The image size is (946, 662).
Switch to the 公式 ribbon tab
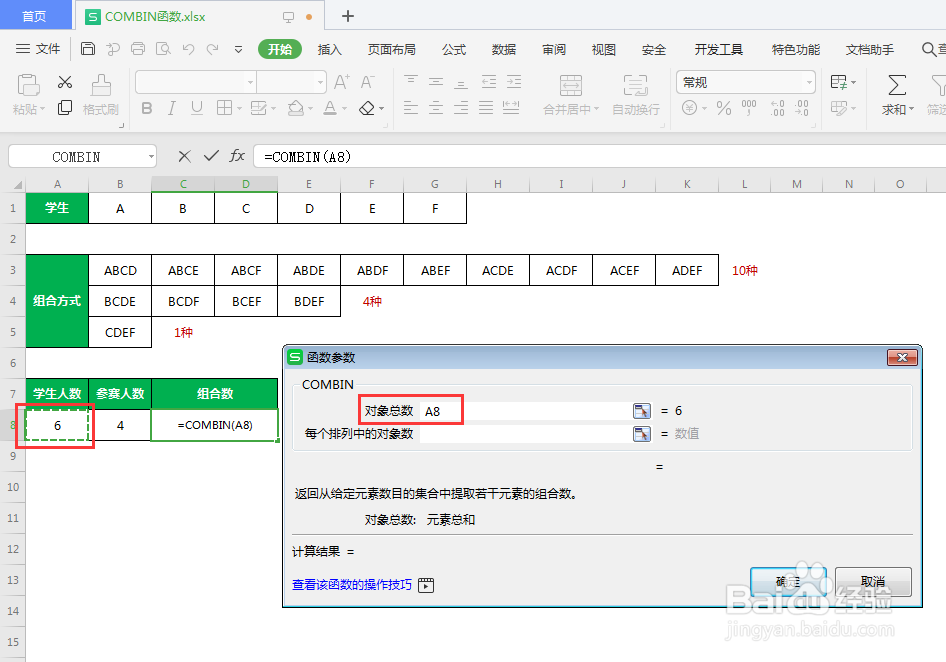pyautogui.click(x=454, y=49)
